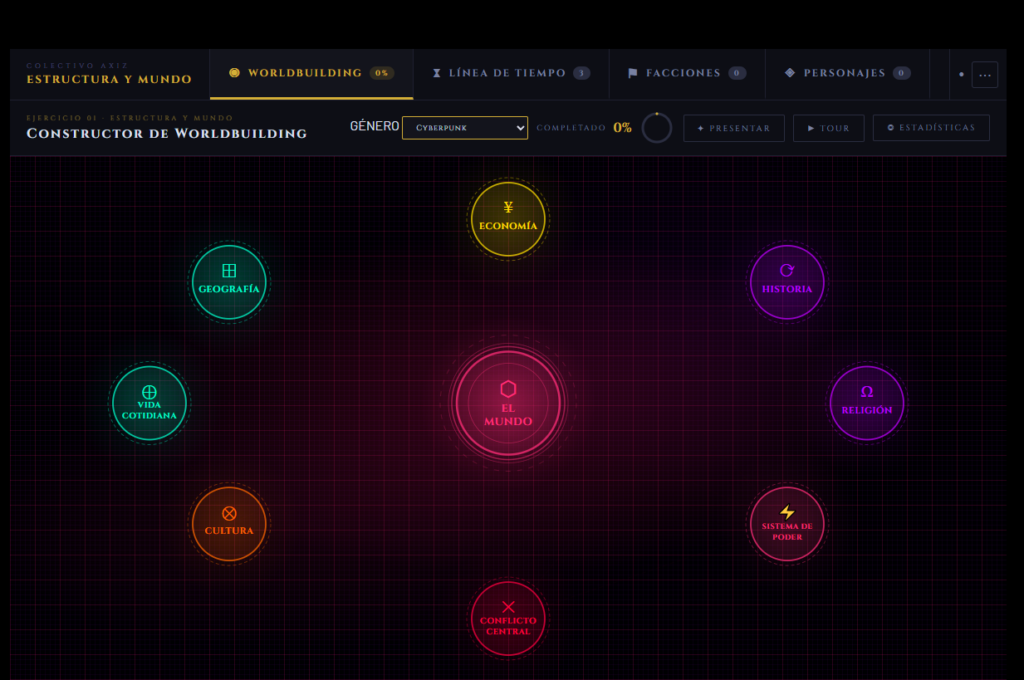1024x680 pixels.
Task: Click the circular completion progress ring
Action: (x=657, y=128)
